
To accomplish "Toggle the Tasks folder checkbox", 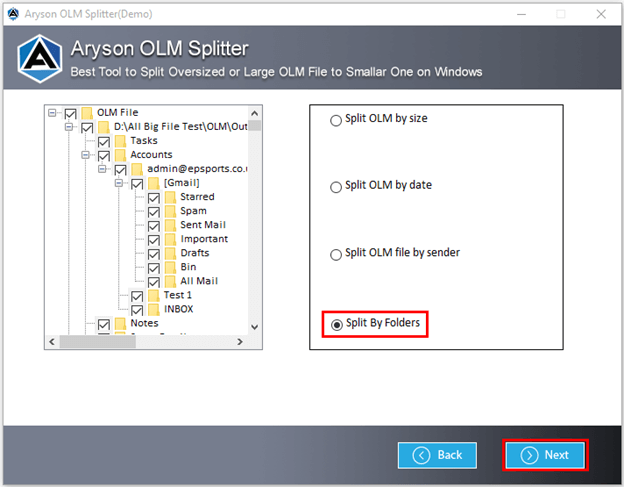I will click(104, 142).
